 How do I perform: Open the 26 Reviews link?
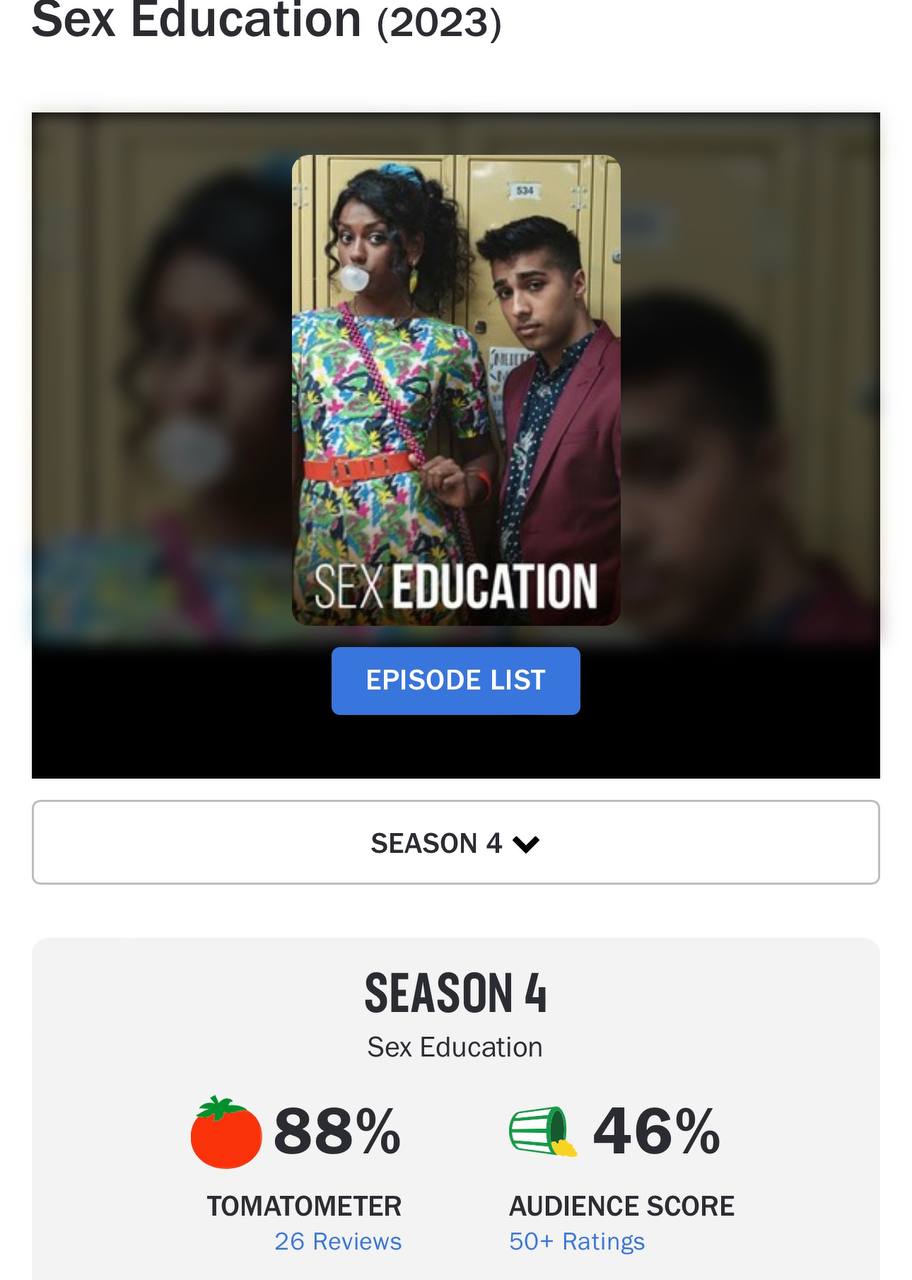pyautogui.click(x=338, y=1241)
